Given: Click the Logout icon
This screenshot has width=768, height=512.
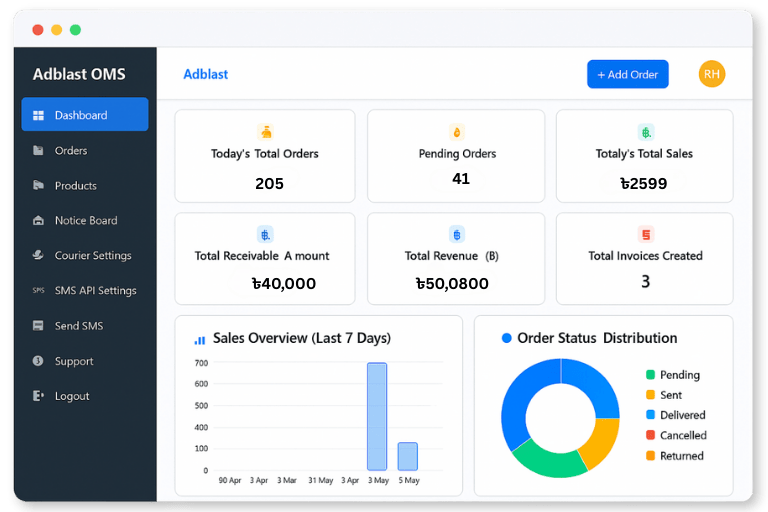Looking at the screenshot, I should click(x=38, y=396).
